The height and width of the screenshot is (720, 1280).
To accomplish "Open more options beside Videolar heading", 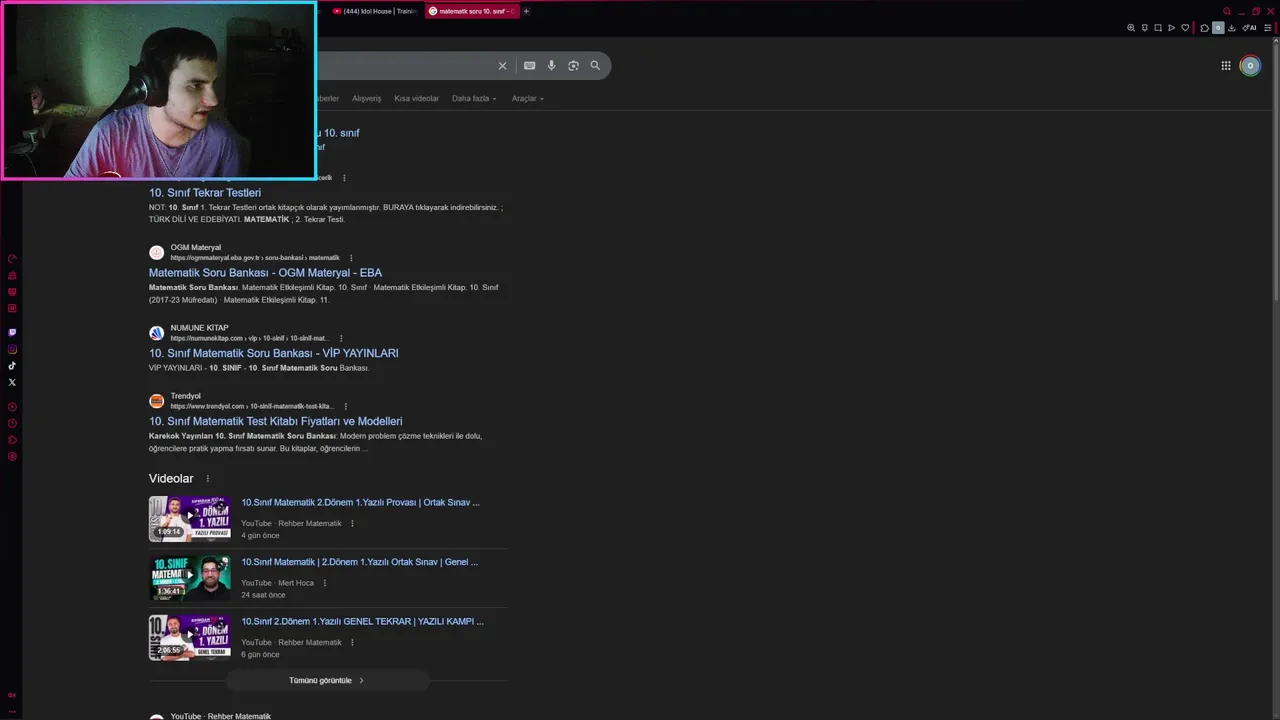I will tap(208, 479).
